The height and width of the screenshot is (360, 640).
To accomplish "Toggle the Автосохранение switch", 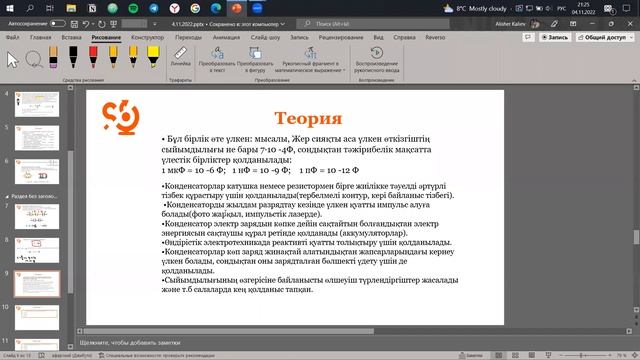I will 58,24.
